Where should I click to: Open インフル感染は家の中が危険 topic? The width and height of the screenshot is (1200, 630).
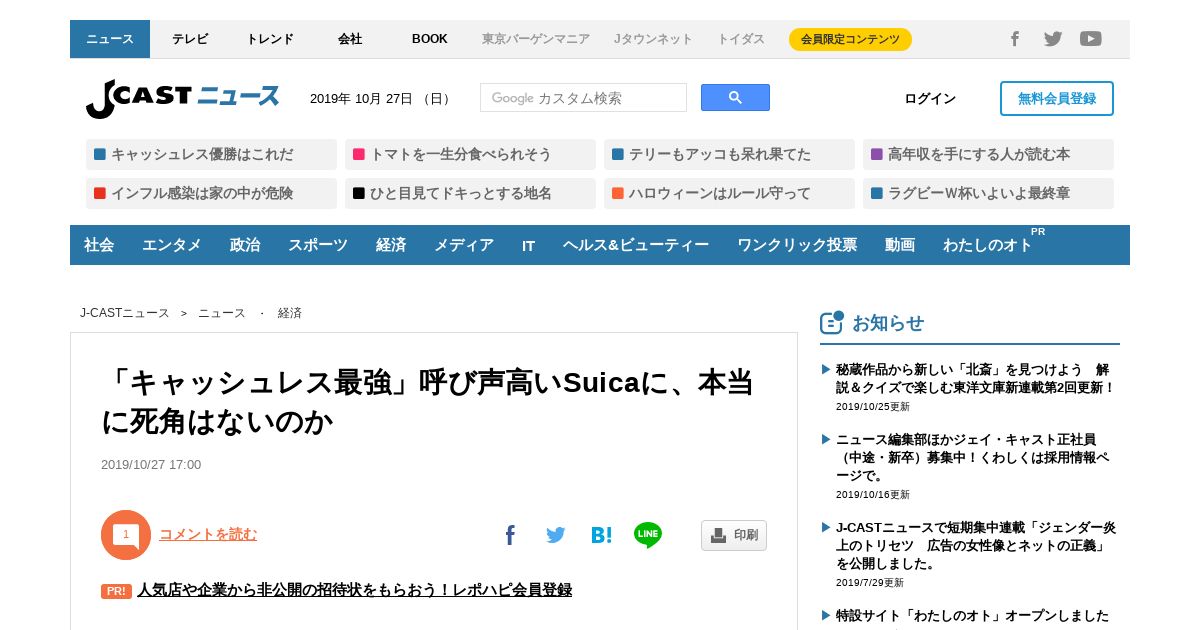[211, 193]
